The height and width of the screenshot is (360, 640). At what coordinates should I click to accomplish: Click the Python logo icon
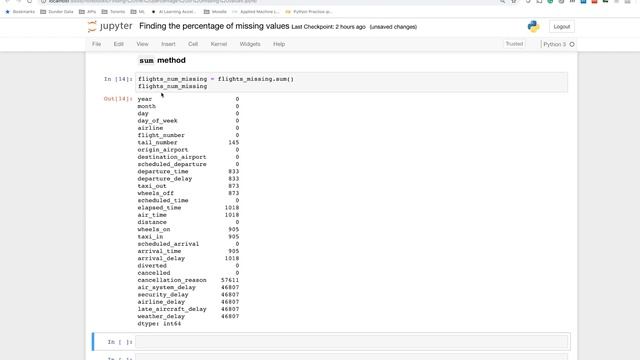533,27
